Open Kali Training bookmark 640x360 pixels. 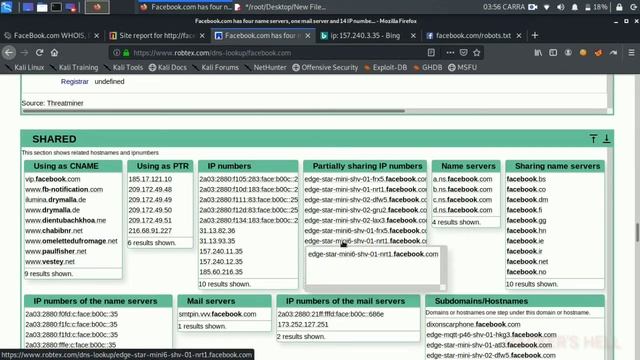tap(75, 67)
